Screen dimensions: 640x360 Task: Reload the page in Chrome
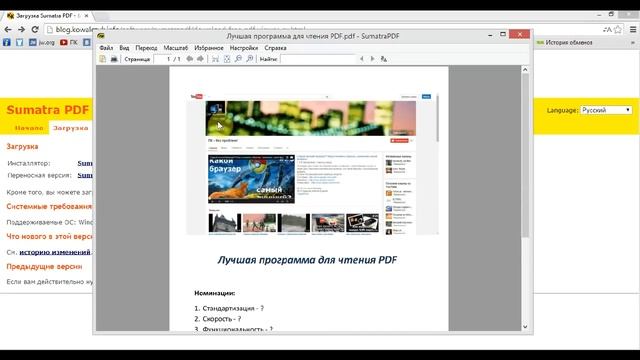pos(35,29)
